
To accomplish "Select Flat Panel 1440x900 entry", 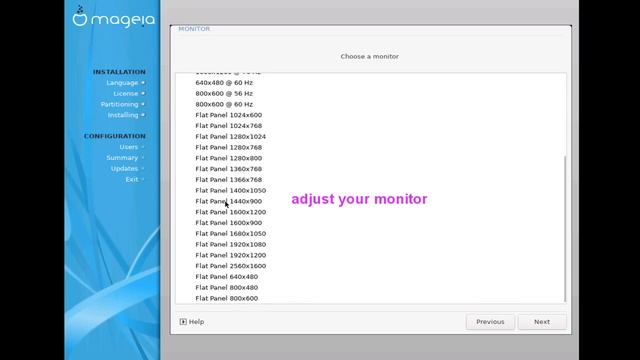I will tap(229, 201).
